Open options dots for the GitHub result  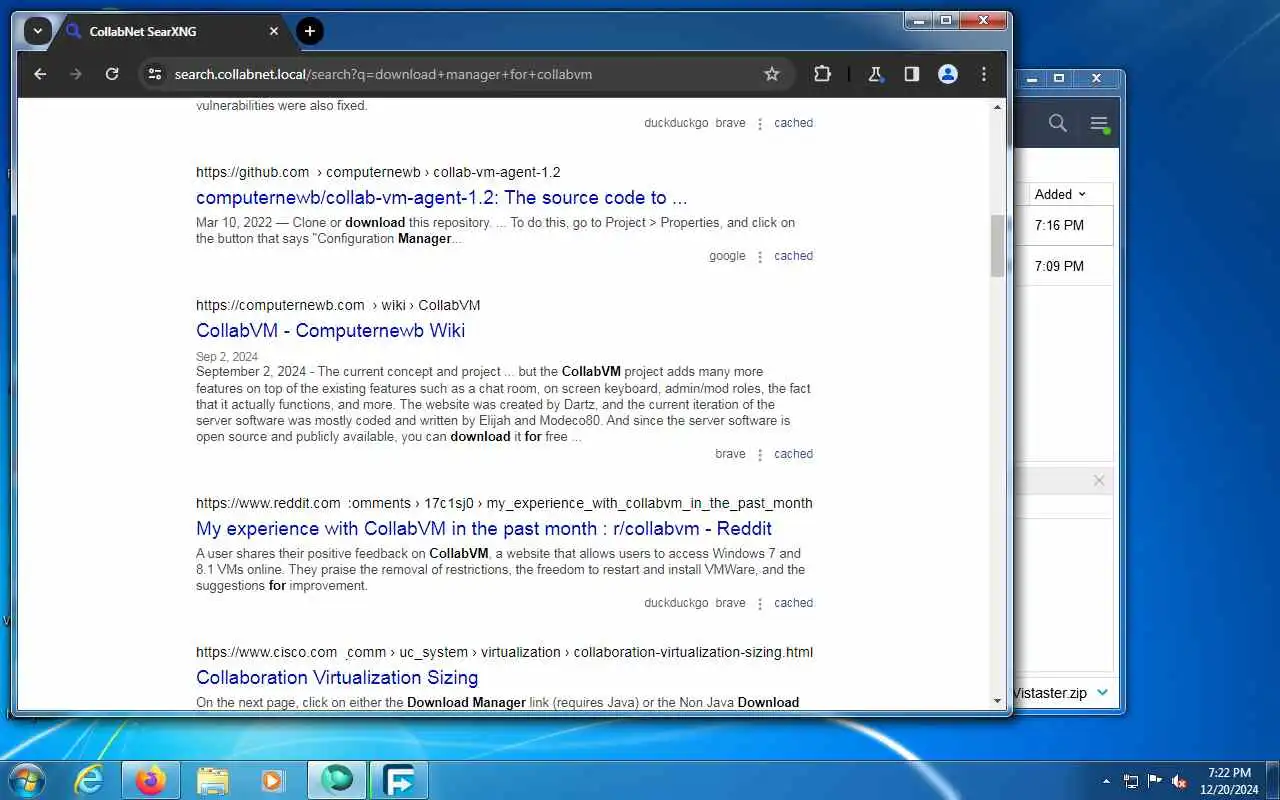click(x=760, y=257)
